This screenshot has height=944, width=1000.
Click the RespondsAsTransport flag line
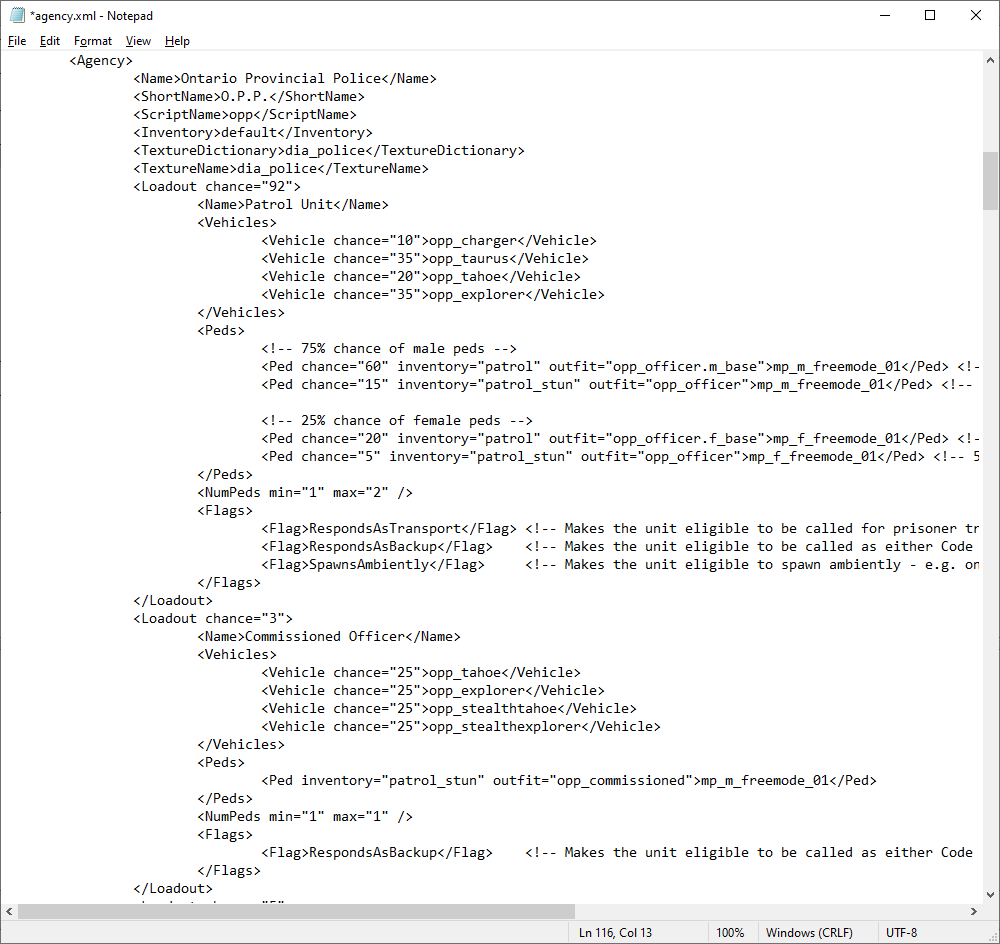coord(620,528)
